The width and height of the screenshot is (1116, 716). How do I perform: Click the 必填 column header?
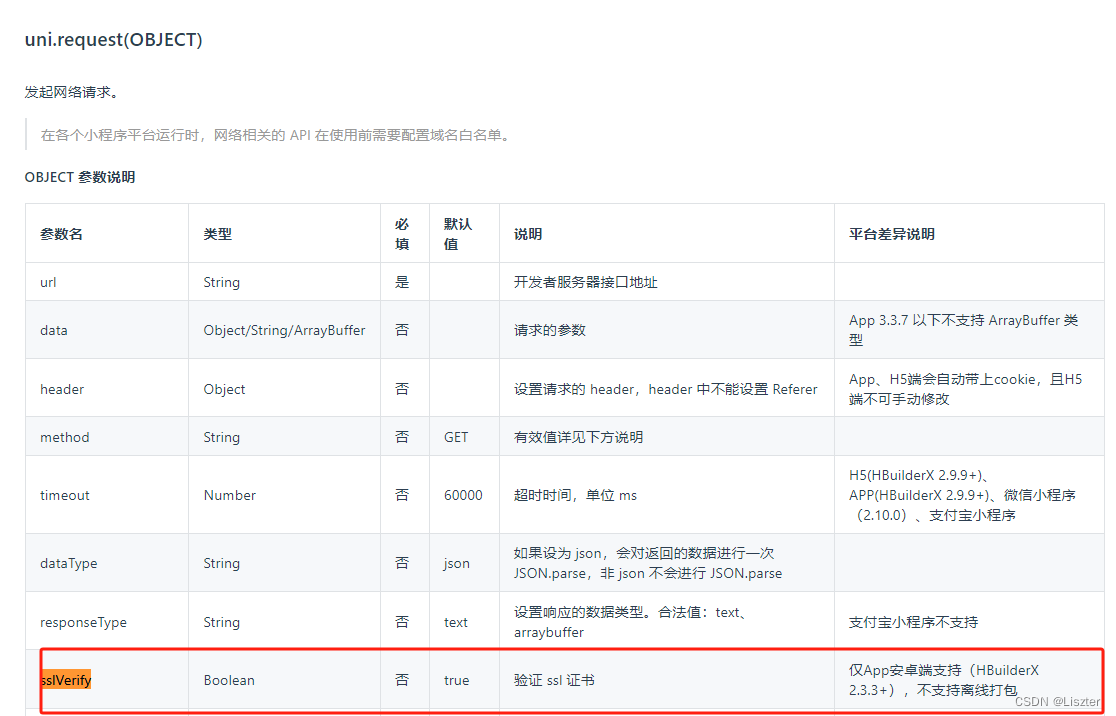pos(403,233)
